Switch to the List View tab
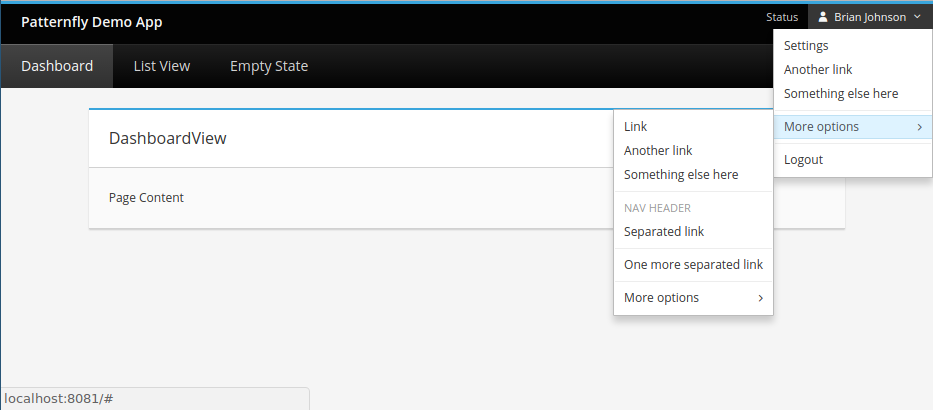The height and width of the screenshot is (410, 933). [x=162, y=66]
